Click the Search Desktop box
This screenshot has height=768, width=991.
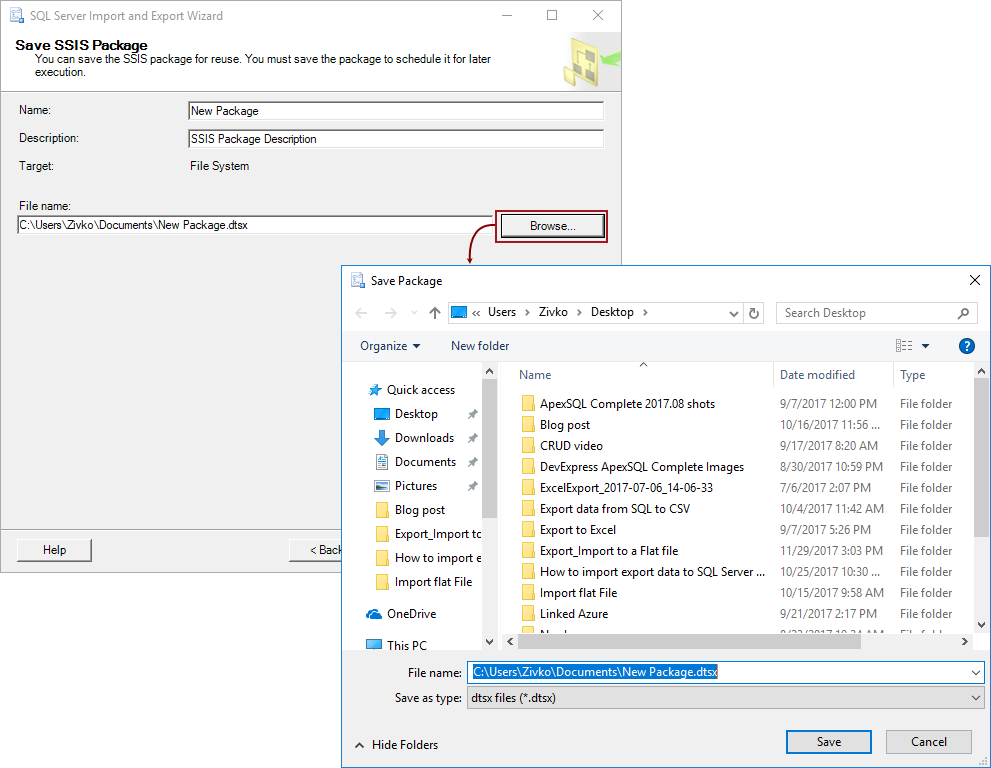(x=877, y=313)
